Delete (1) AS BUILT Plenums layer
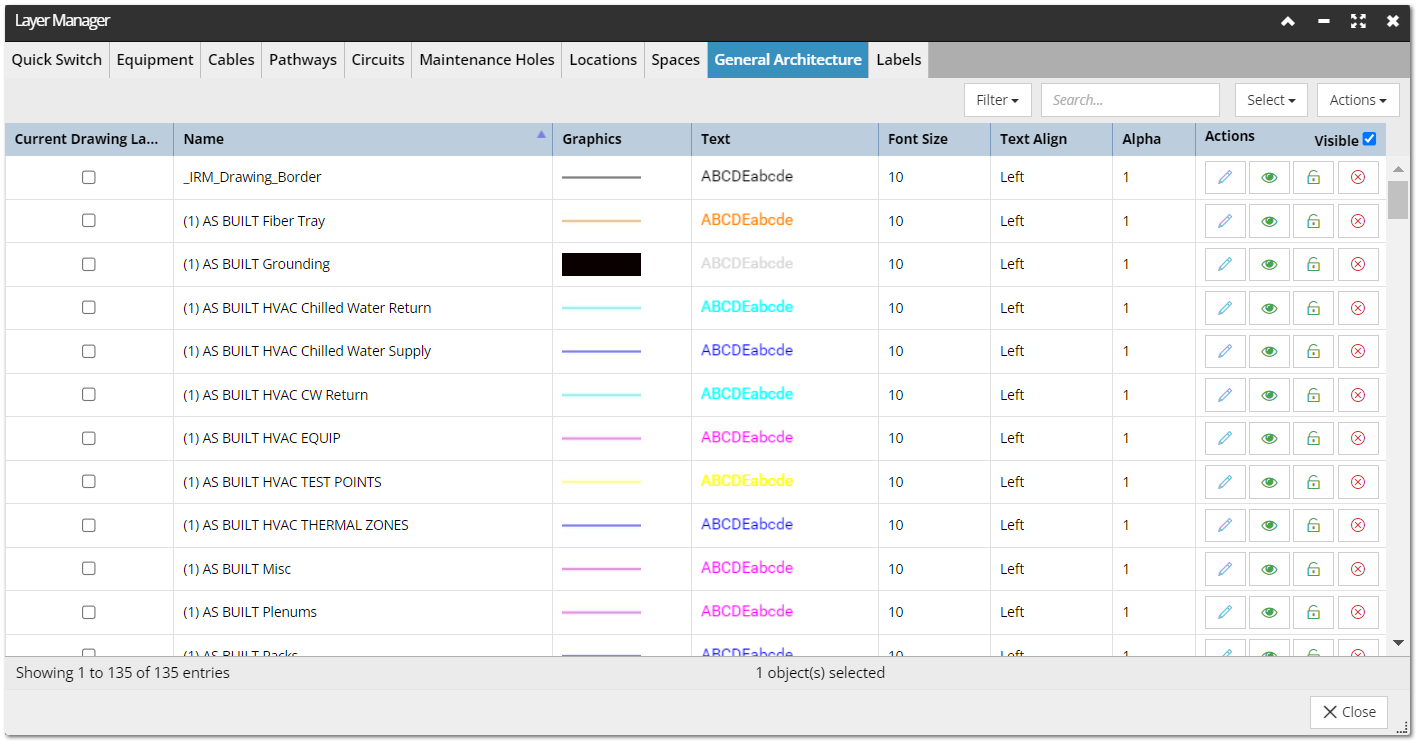The image size is (1419, 744). [x=1358, y=612]
